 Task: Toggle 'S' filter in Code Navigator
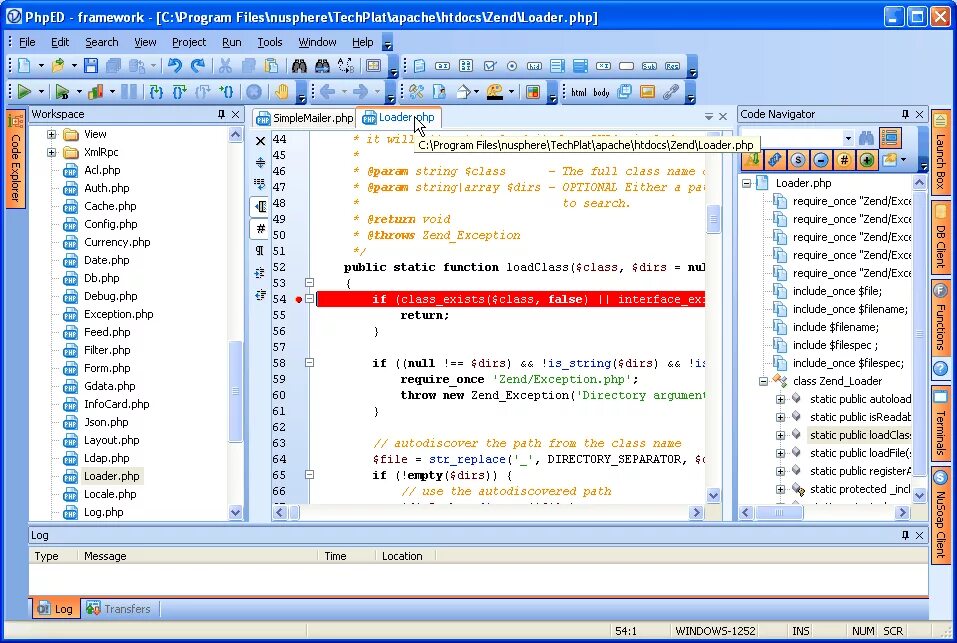pos(798,160)
